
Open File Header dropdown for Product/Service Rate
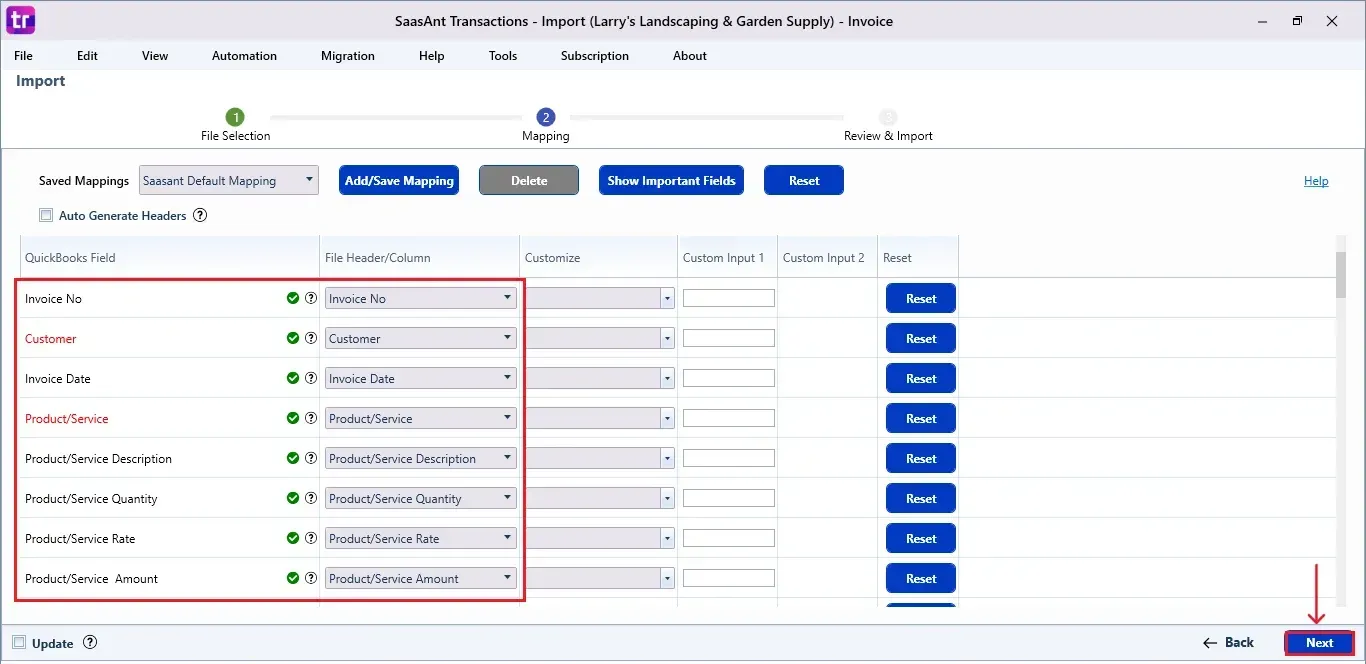click(x=420, y=538)
